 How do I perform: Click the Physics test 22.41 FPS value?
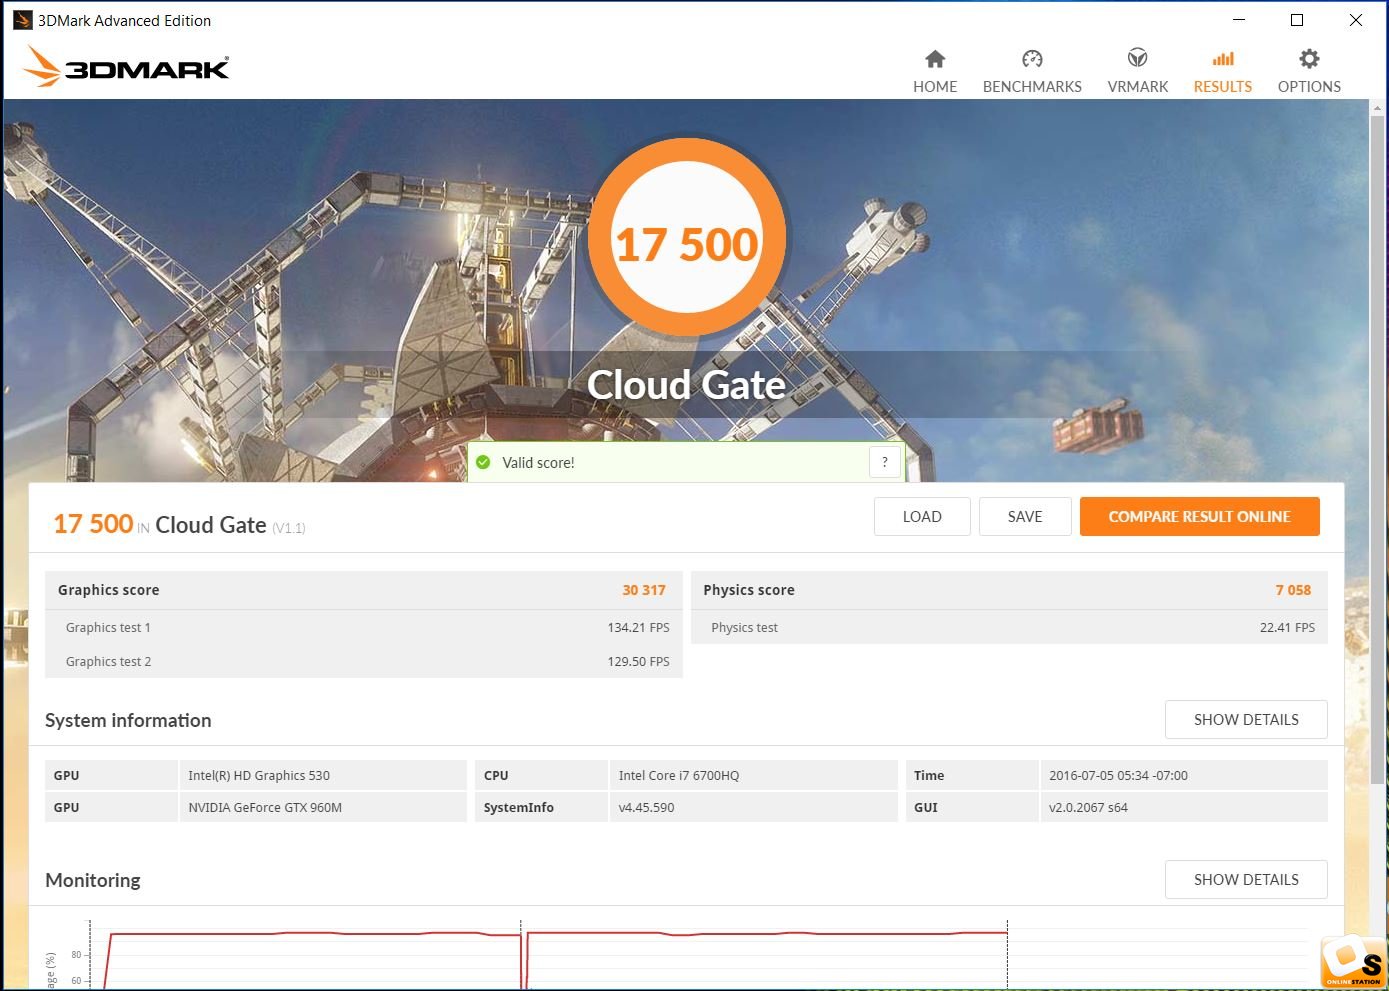click(1287, 628)
